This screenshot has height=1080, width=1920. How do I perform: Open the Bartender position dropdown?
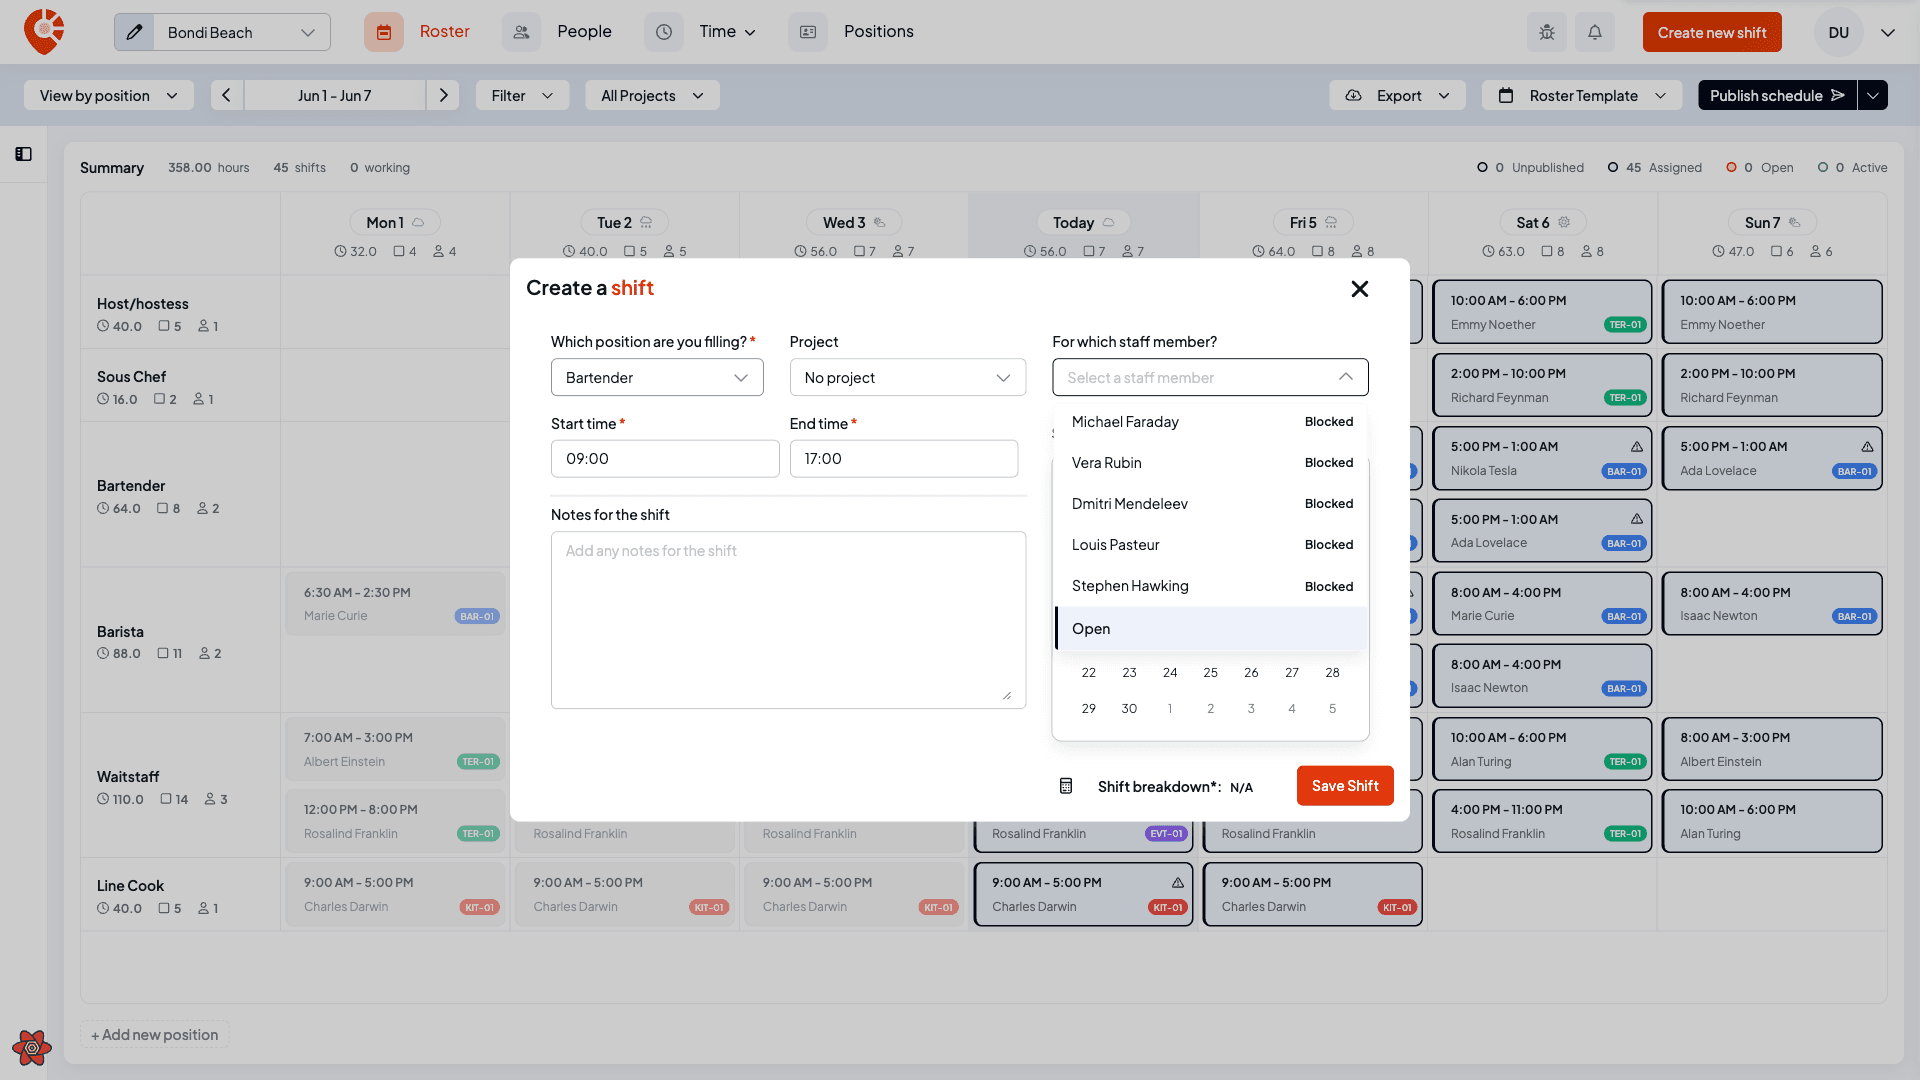(x=657, y=377)
